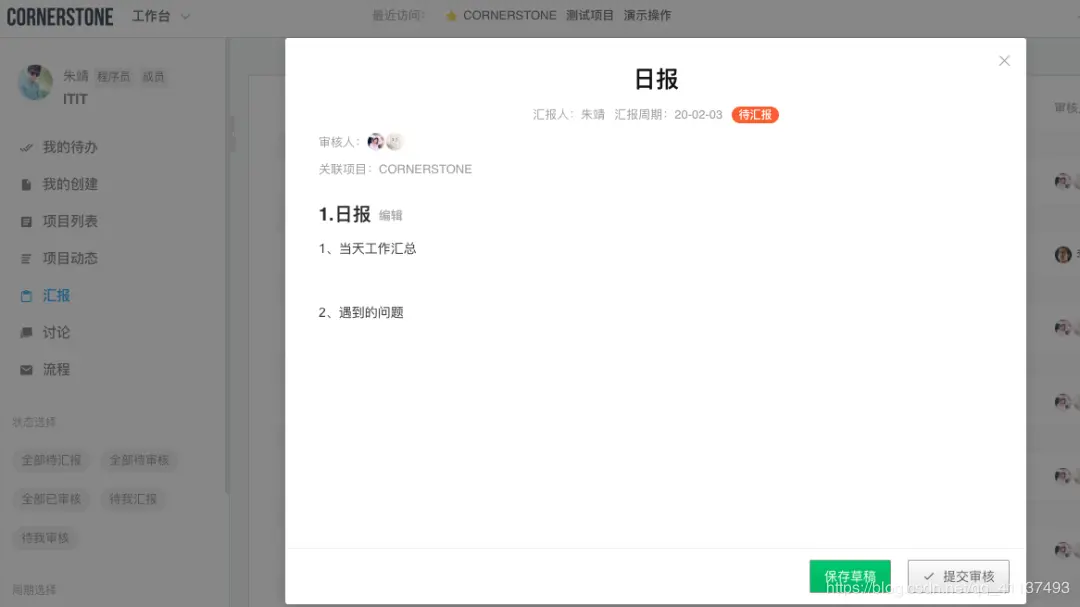Toggle the 待我审核 filter chip
The width and height of the screenshot is (1080, 607).
click(44, 538)
